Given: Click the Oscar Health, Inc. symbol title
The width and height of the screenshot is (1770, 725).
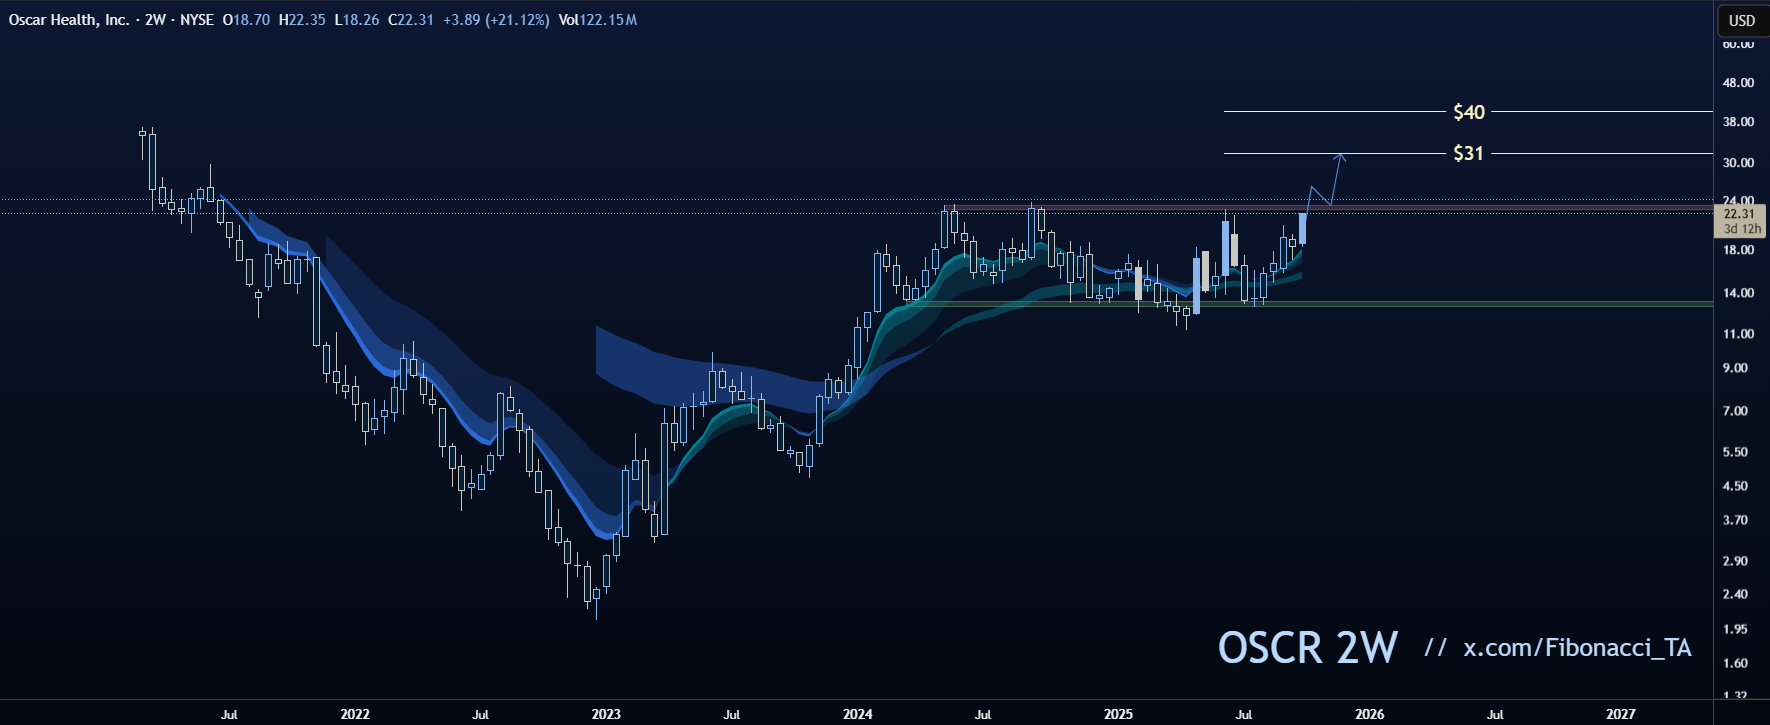Looking at the screenshot, I should click(x=68, y=20).
